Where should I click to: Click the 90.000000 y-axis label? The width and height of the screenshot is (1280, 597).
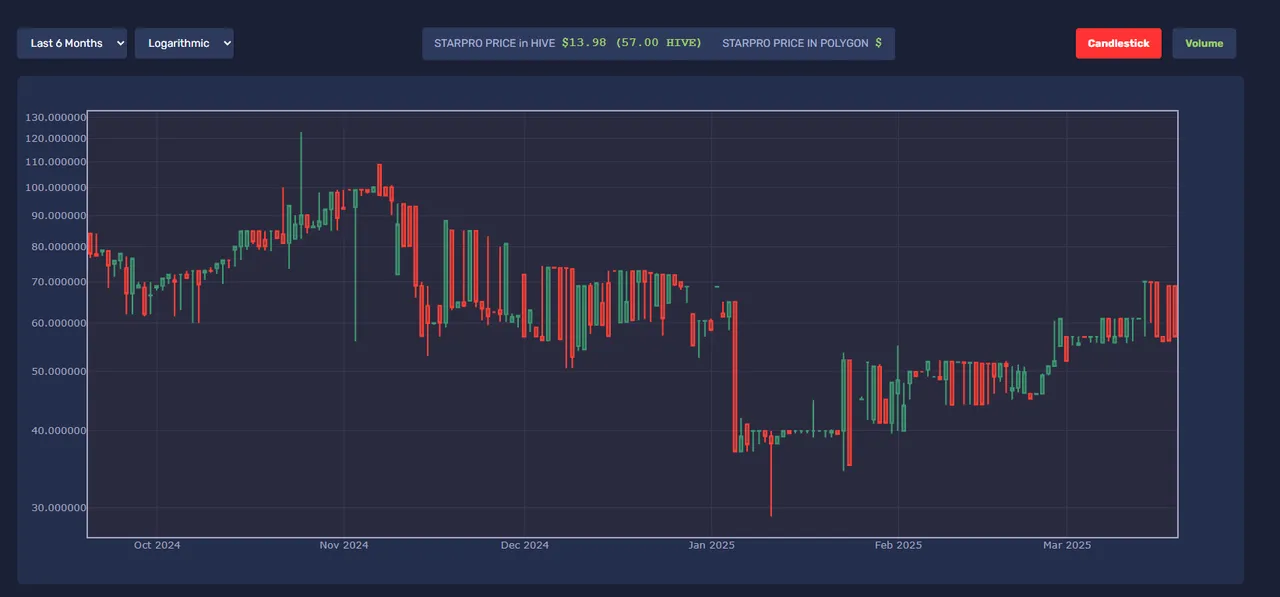(60, 215)
